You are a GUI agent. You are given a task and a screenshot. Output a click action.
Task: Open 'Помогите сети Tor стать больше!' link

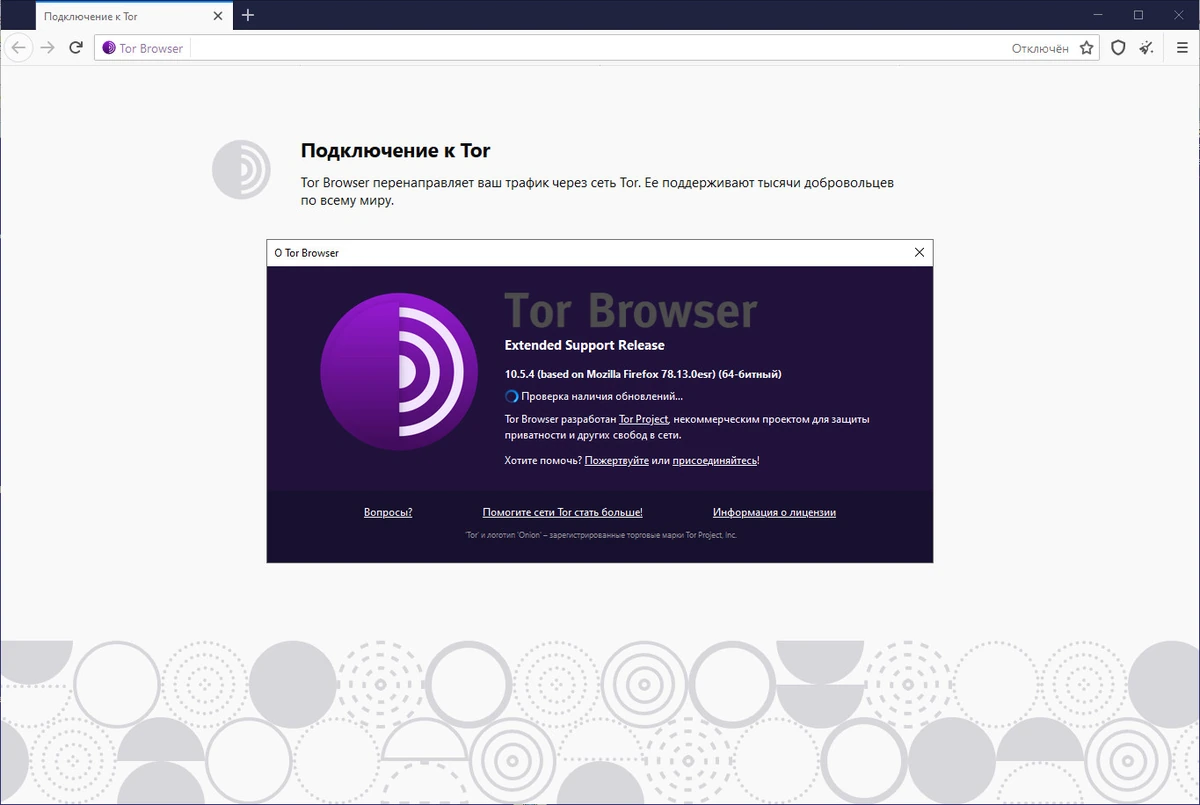click(x=562, y=512)
